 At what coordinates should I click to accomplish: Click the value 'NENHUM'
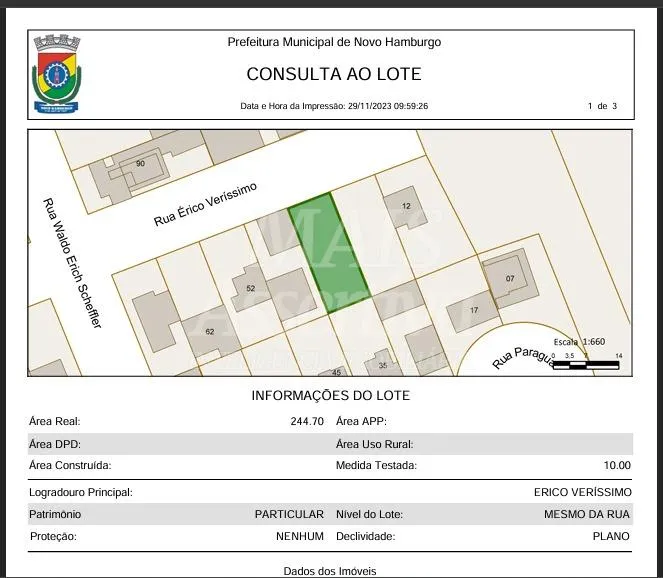tap(300, 537)
